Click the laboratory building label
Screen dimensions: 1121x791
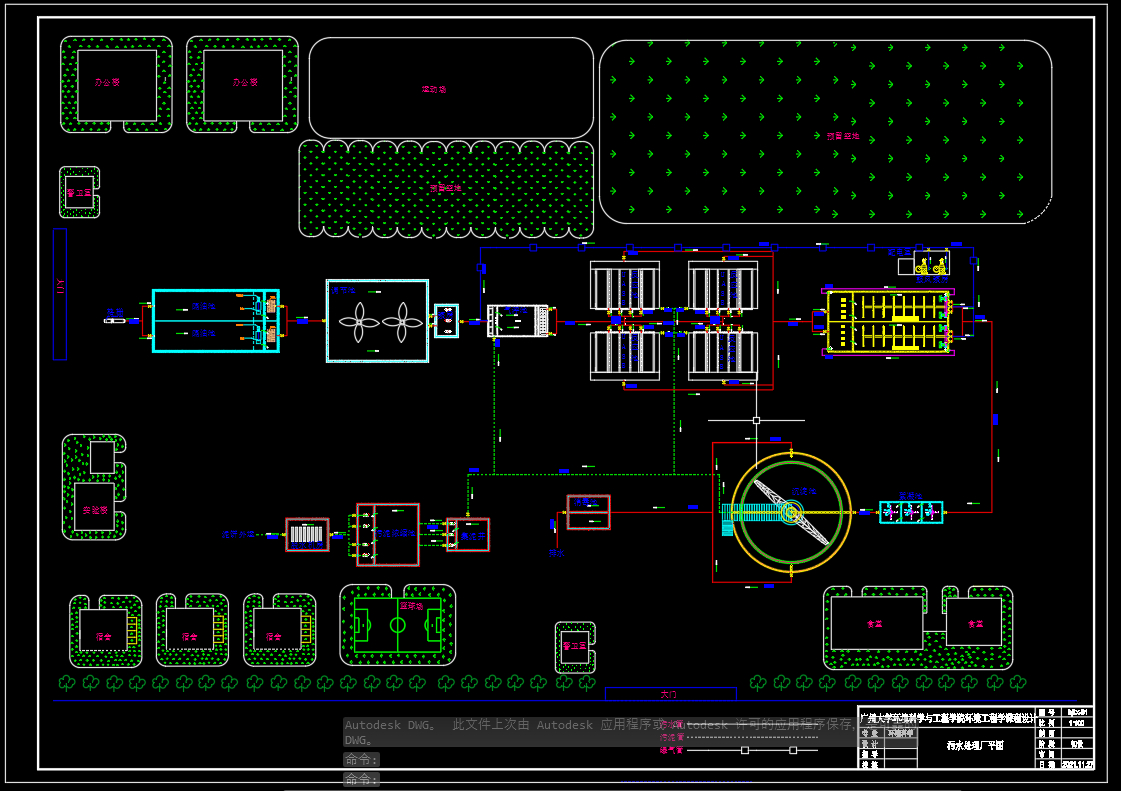(x=95, y=510)
